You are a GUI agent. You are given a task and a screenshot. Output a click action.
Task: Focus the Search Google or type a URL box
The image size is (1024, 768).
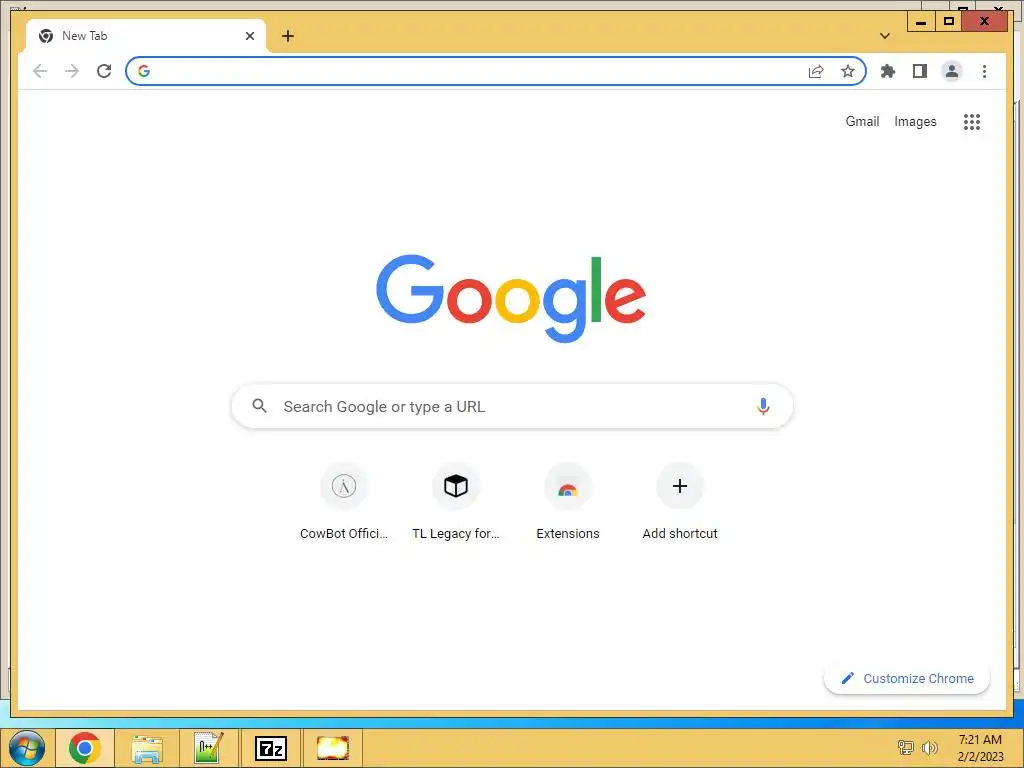(x=512, y=406)
